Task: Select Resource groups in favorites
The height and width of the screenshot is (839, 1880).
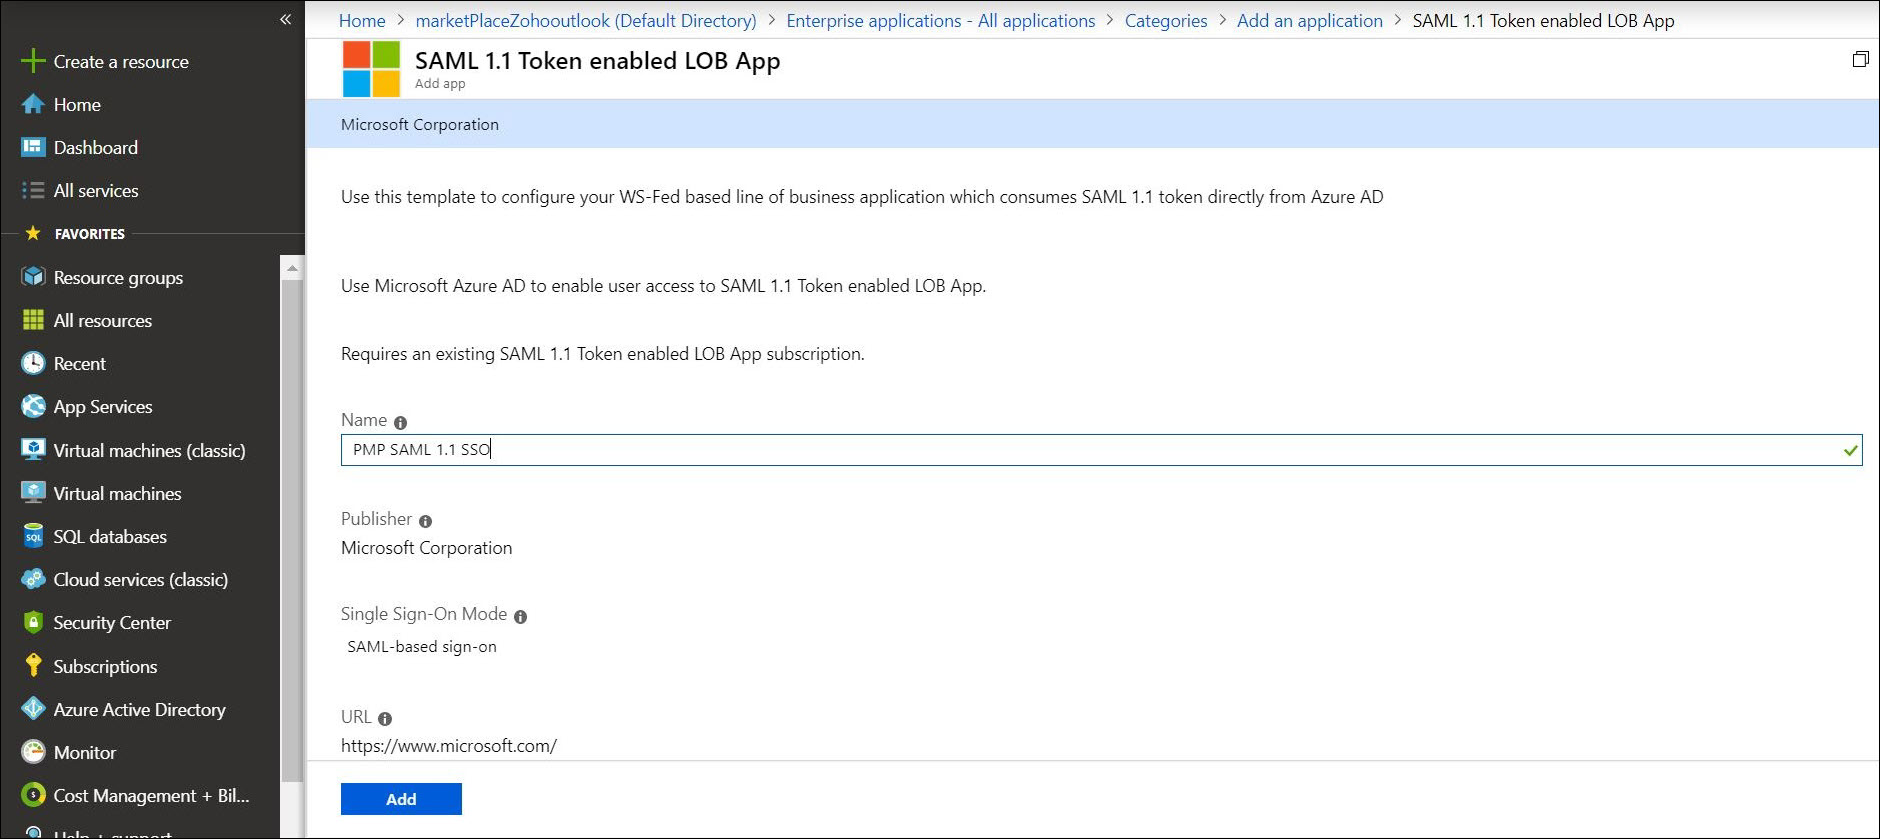Action: click(118, 277)
